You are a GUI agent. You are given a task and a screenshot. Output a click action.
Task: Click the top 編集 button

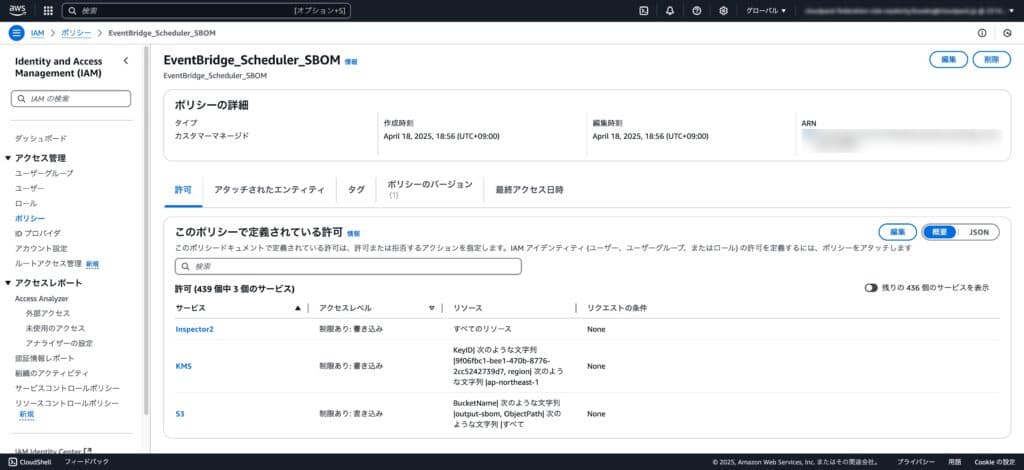click(948, 59)
